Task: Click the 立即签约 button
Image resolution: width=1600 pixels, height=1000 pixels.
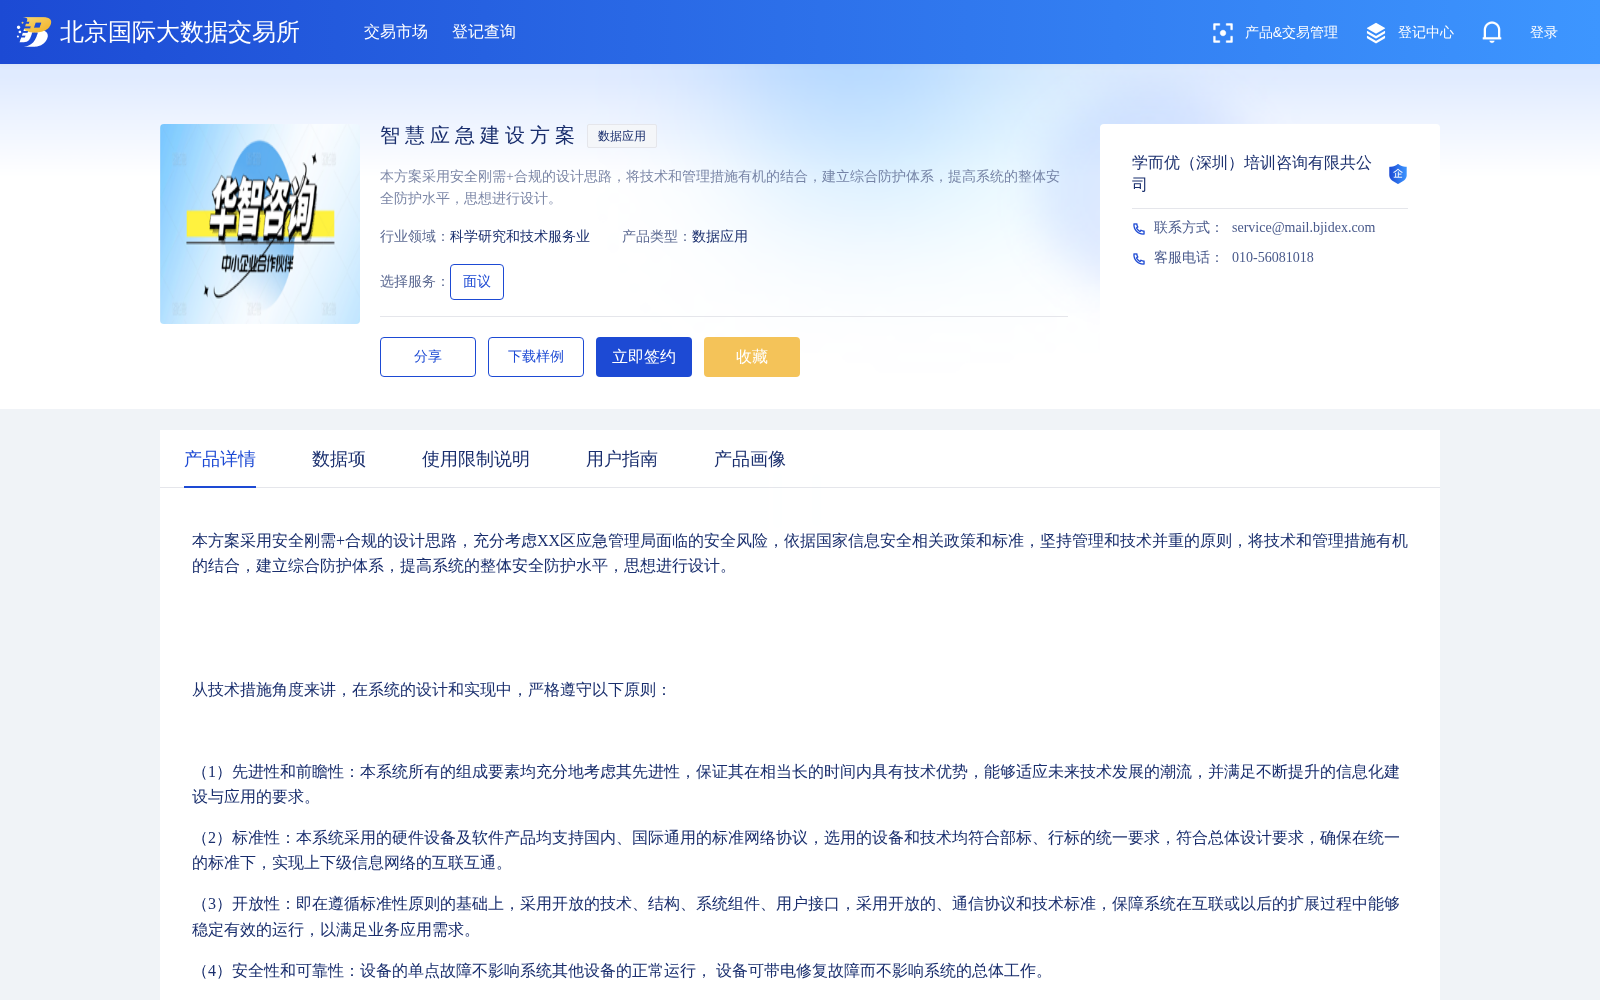Action: pos(644,357)
